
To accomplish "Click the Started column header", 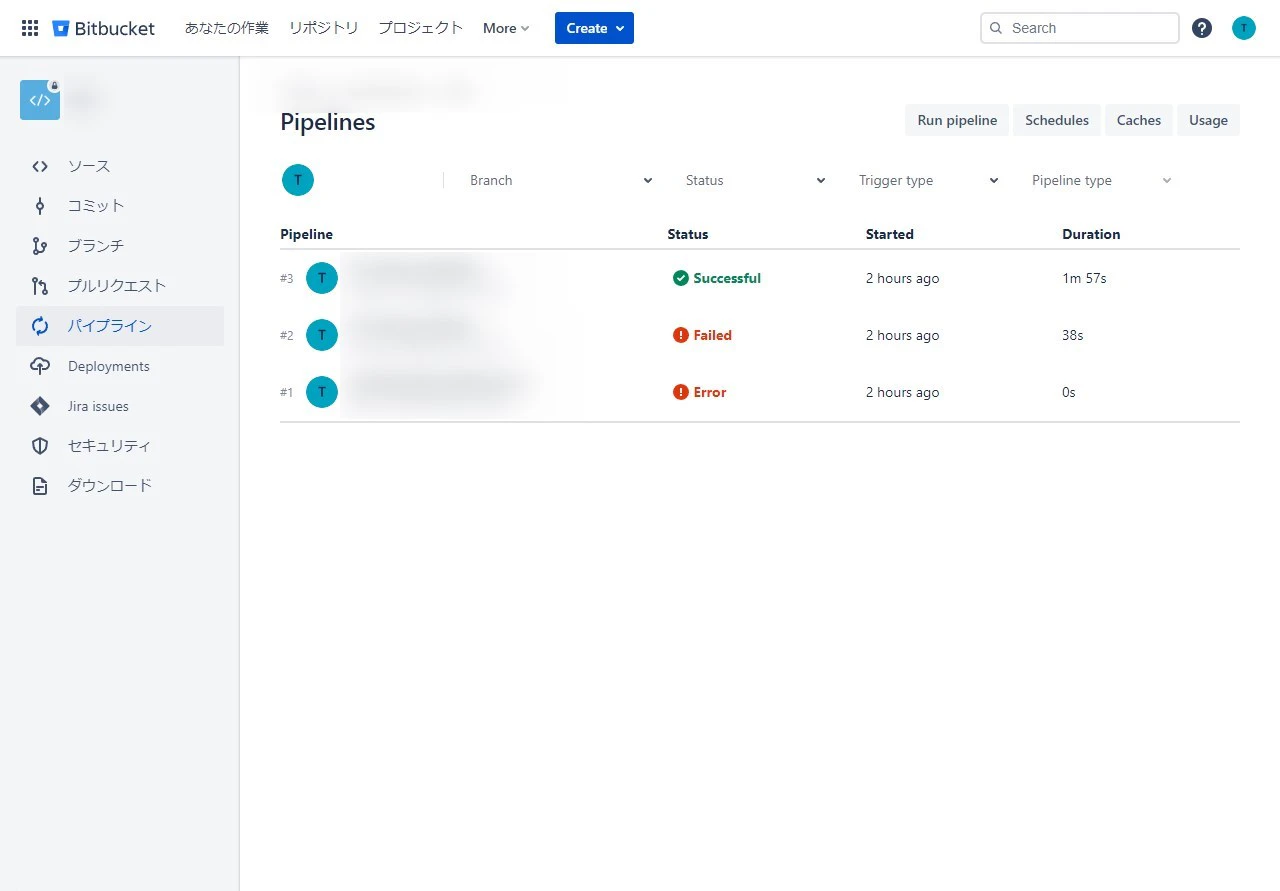I will pos(890,234).
